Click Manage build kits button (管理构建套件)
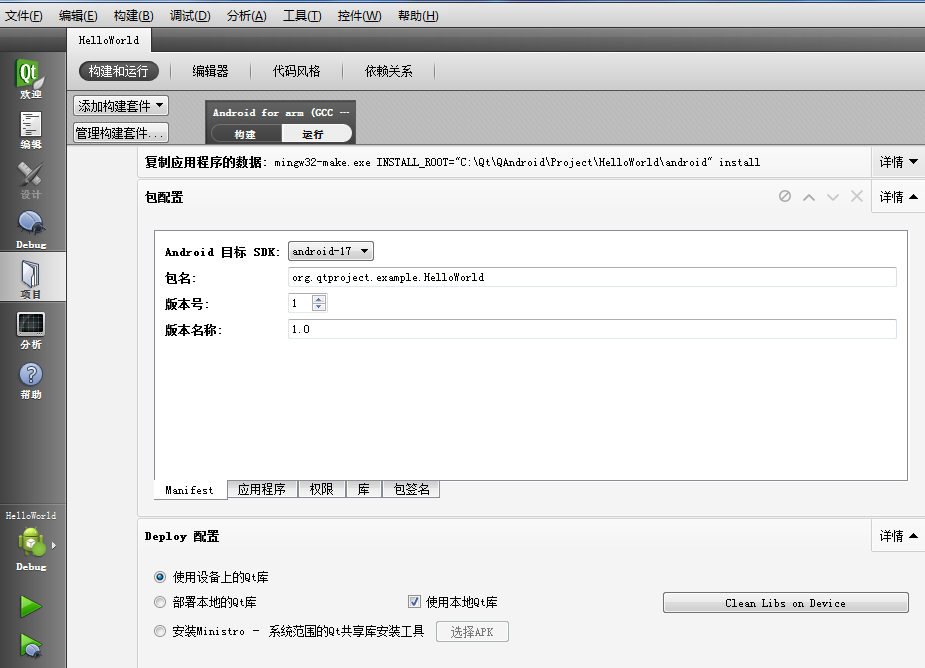 coord(121,133)
